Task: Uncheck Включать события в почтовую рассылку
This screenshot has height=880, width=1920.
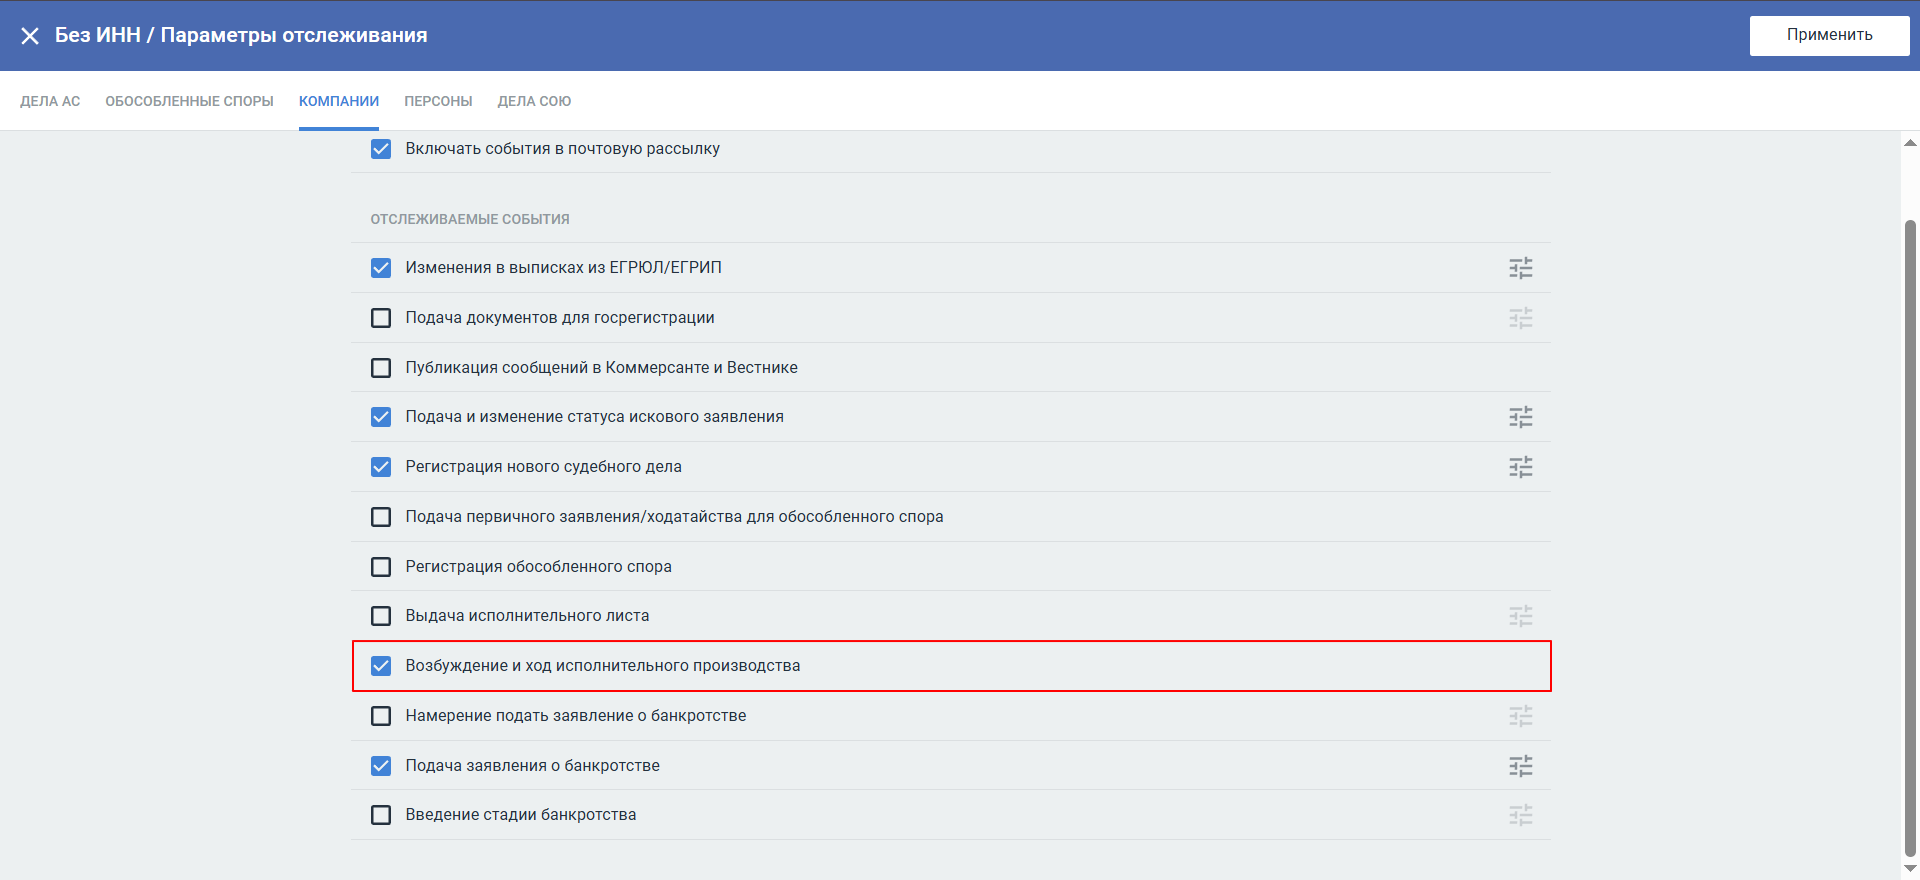Action: coord(381,149)
